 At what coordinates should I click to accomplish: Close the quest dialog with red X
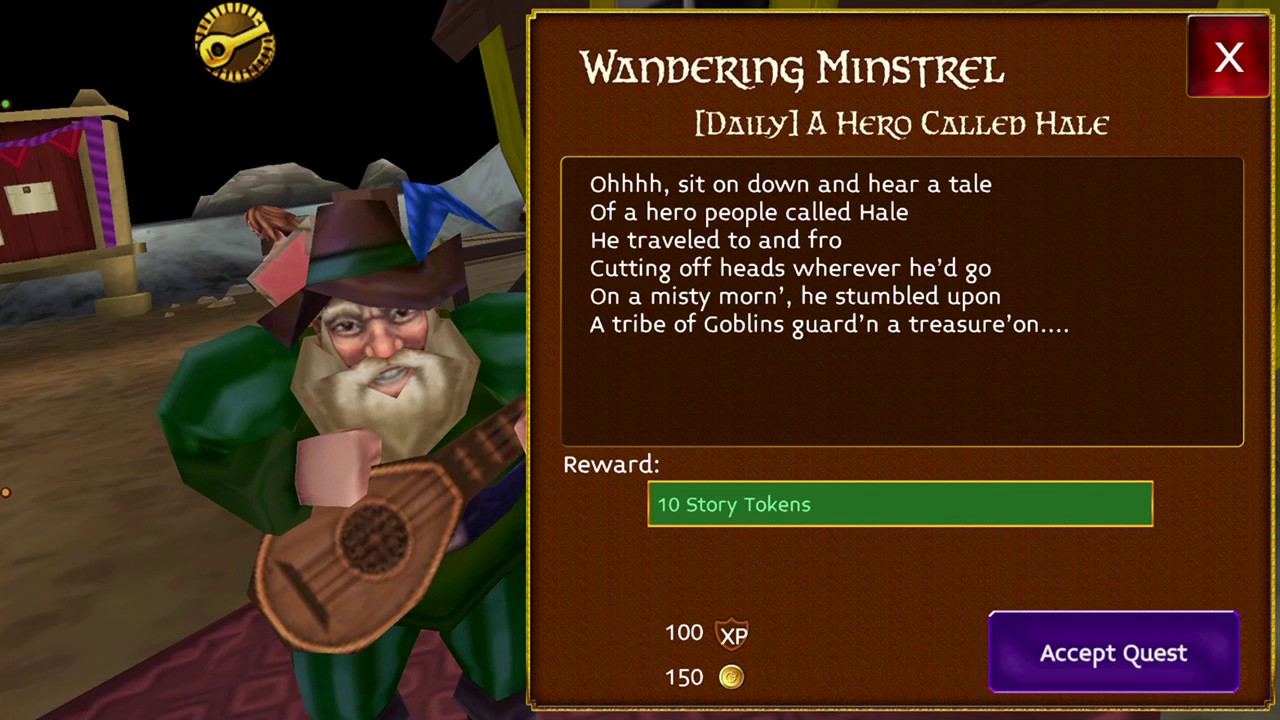coord(1229,57)
